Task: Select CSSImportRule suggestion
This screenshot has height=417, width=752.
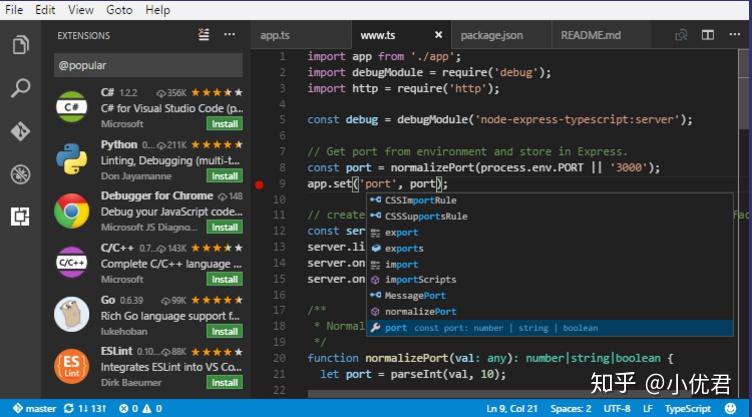Action: [x=550, y=200]
